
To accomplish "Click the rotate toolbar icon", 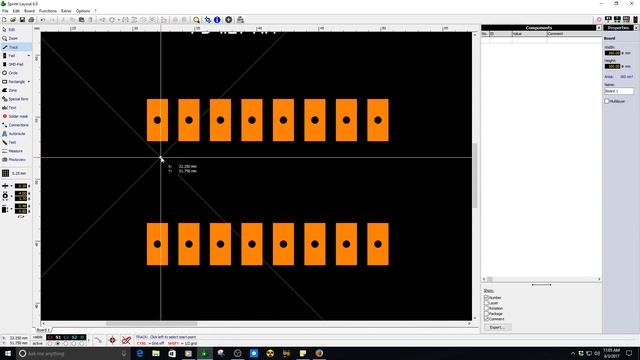I will pyautogui.click(x=111, y=20).
